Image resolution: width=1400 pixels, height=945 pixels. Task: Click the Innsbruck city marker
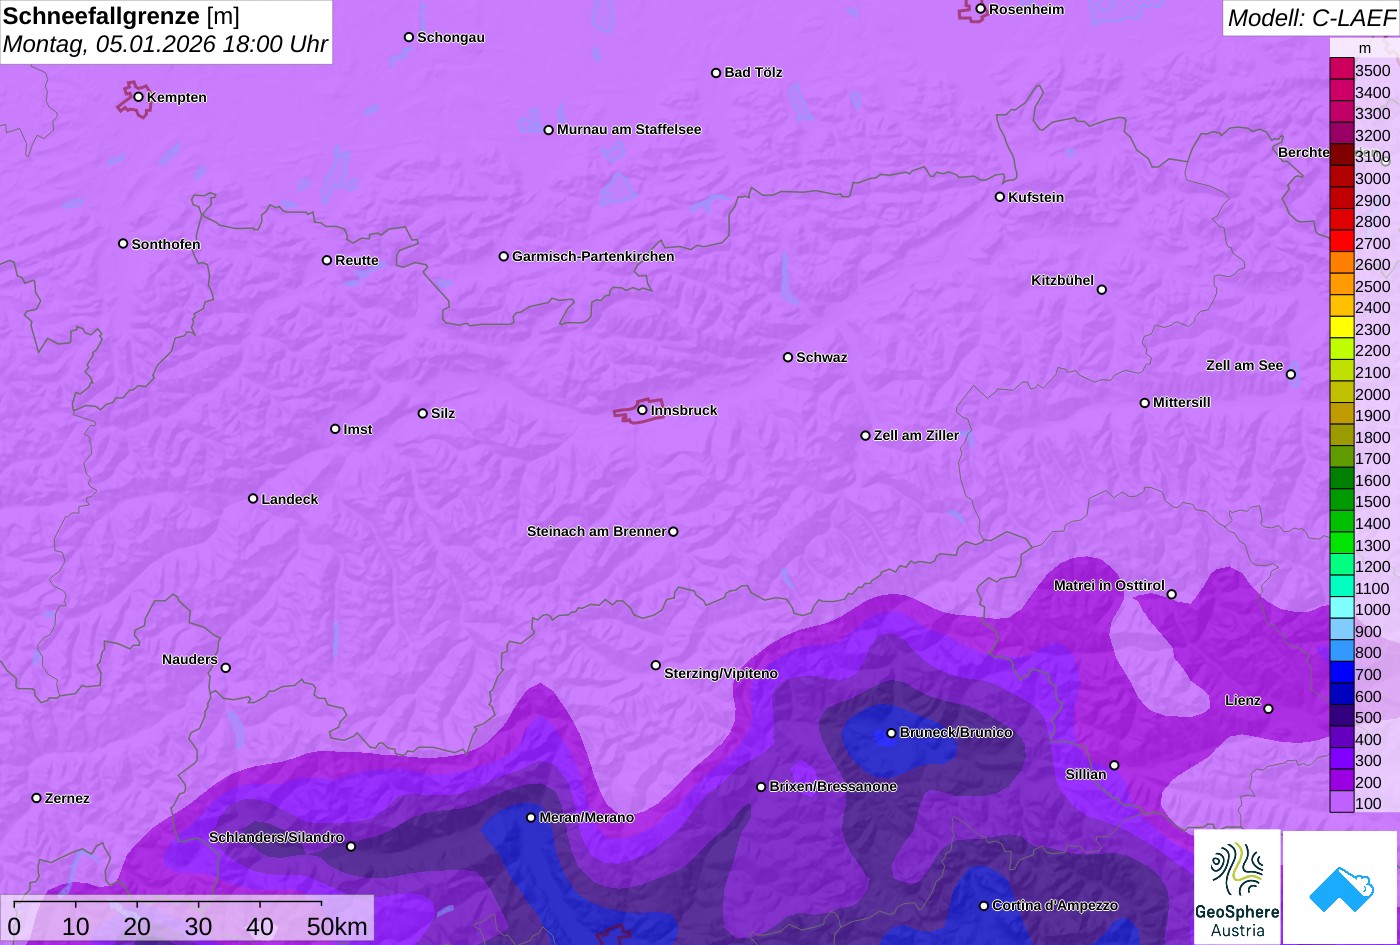click(x=642, y=410)
